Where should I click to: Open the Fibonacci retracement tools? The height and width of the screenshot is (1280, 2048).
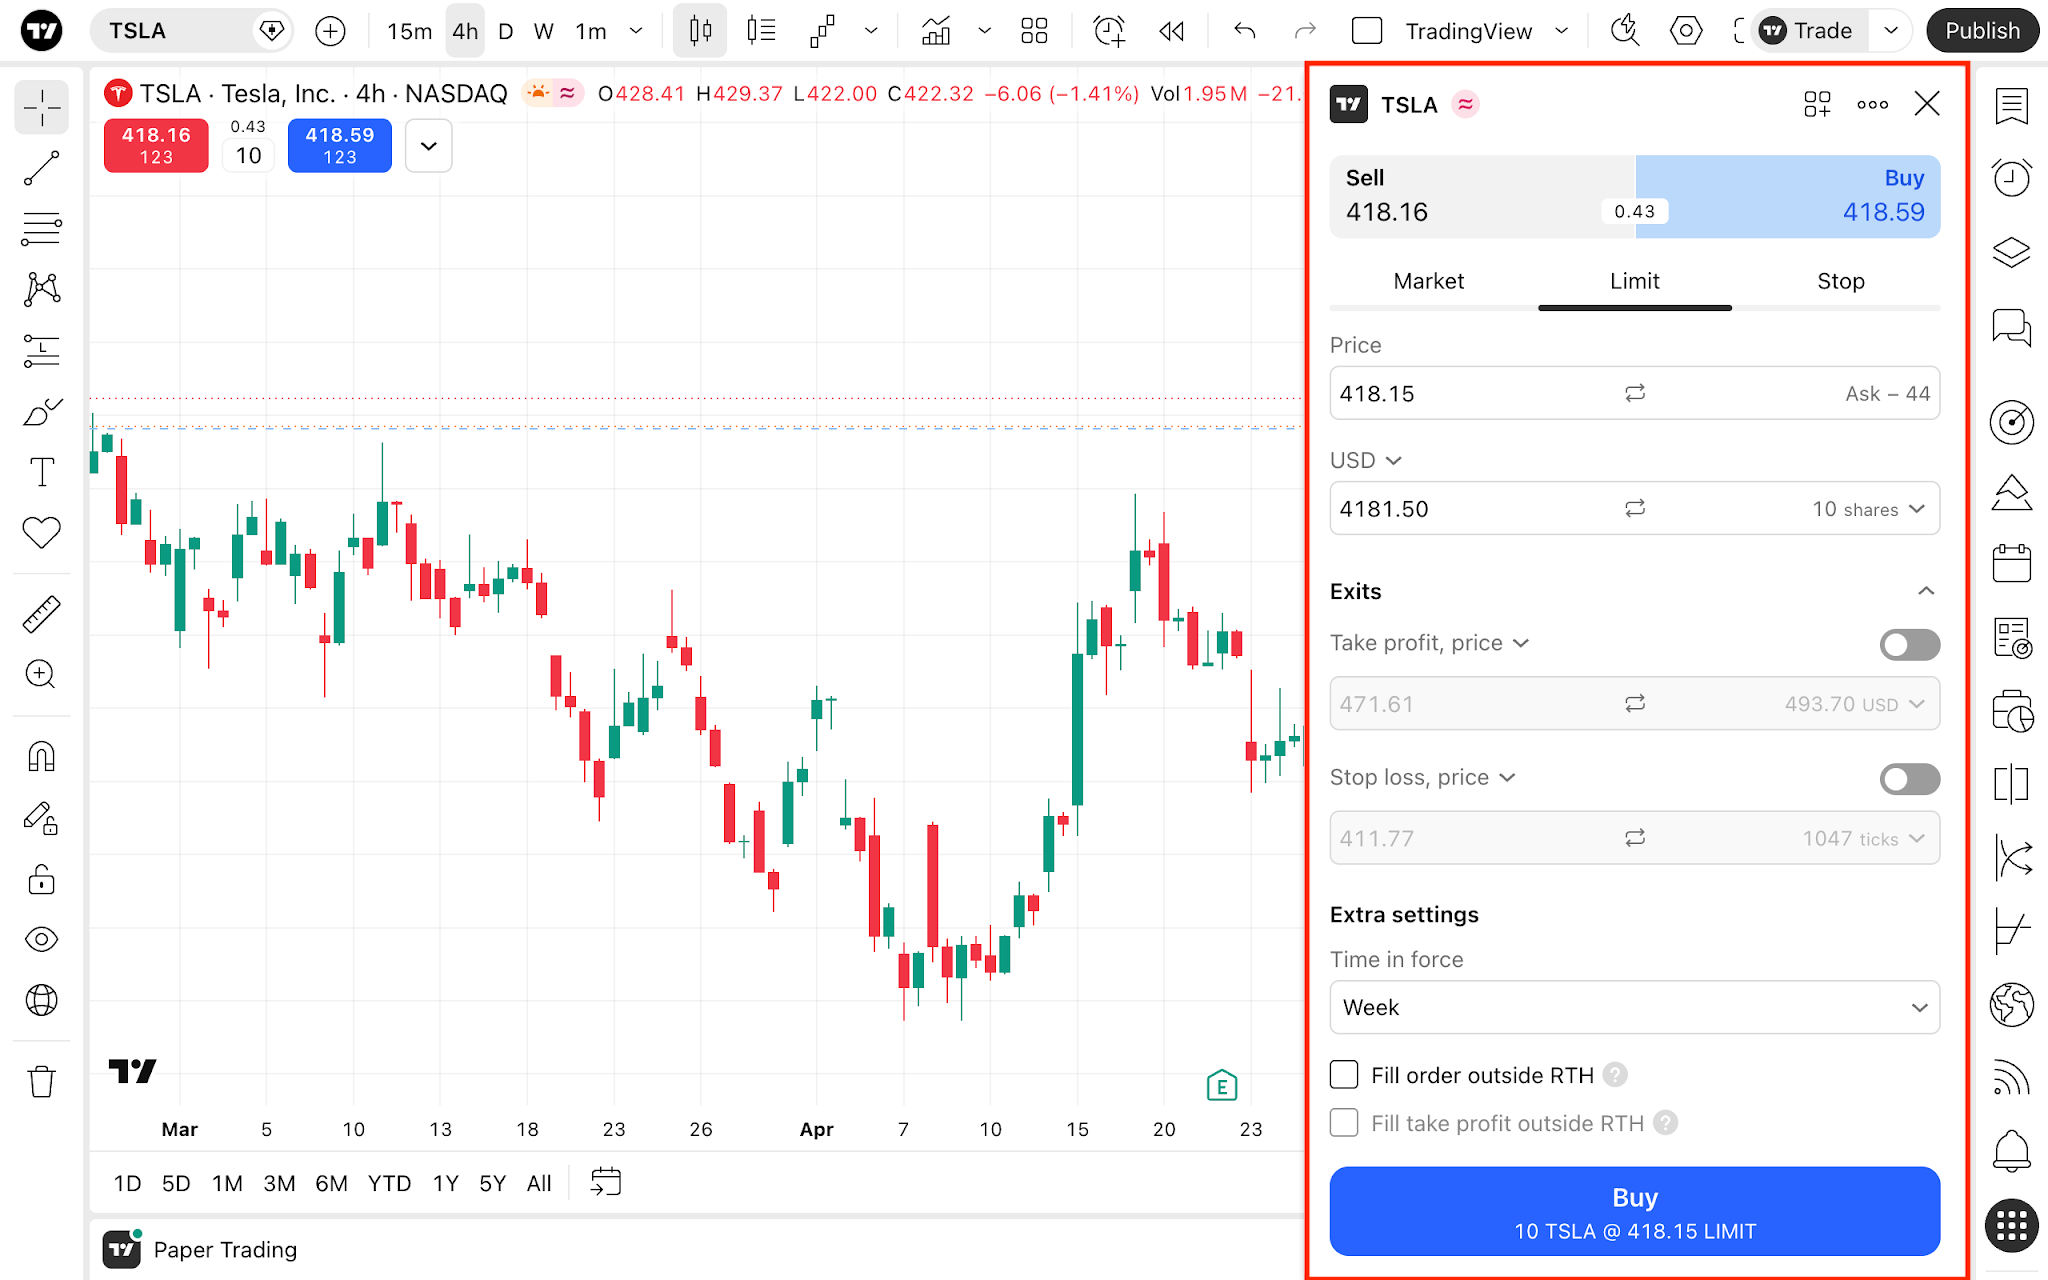[x=42, y=229]
